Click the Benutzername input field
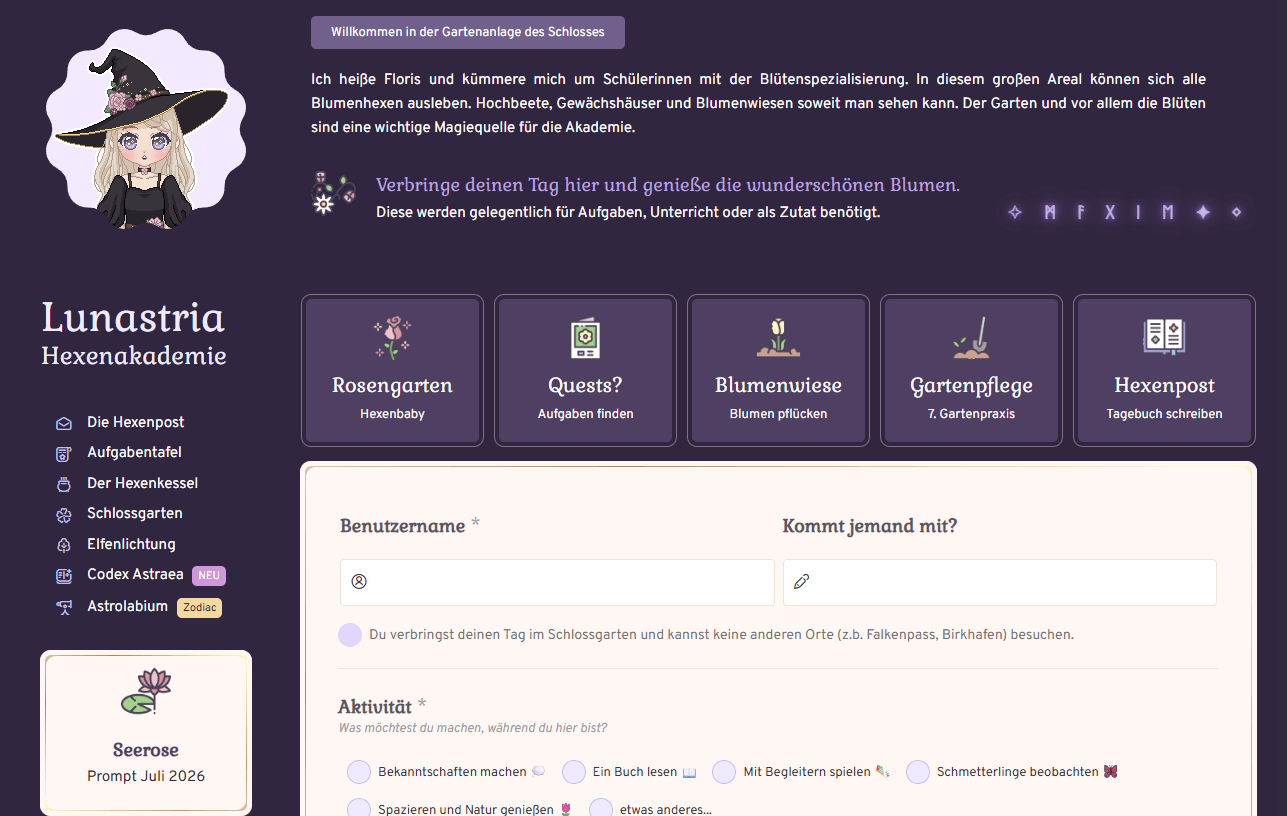The height and width of the screenshot is (816, 1287). pos(557,582)
